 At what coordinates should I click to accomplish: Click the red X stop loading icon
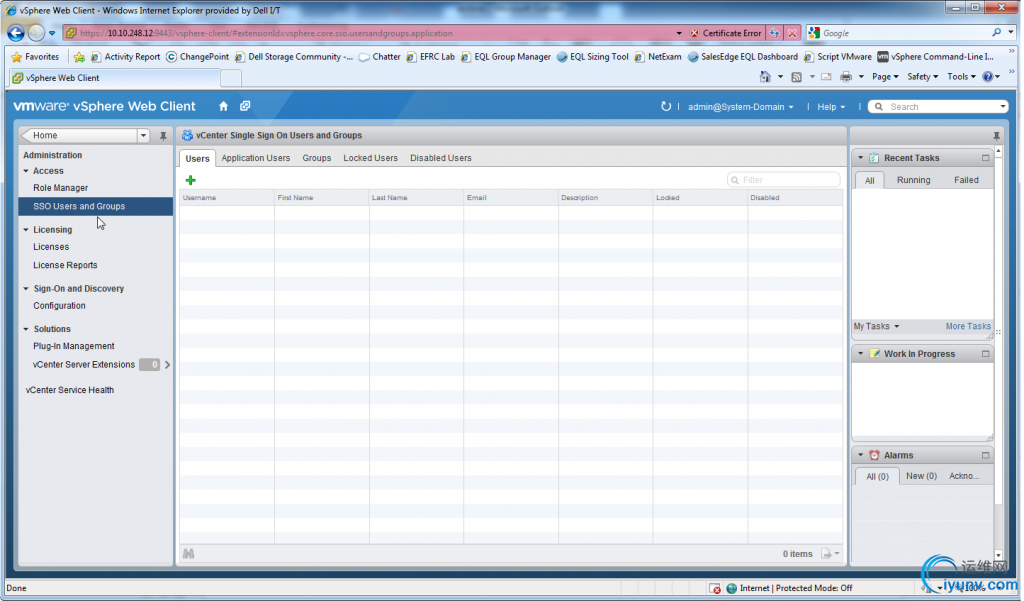[x=792, y=33]
